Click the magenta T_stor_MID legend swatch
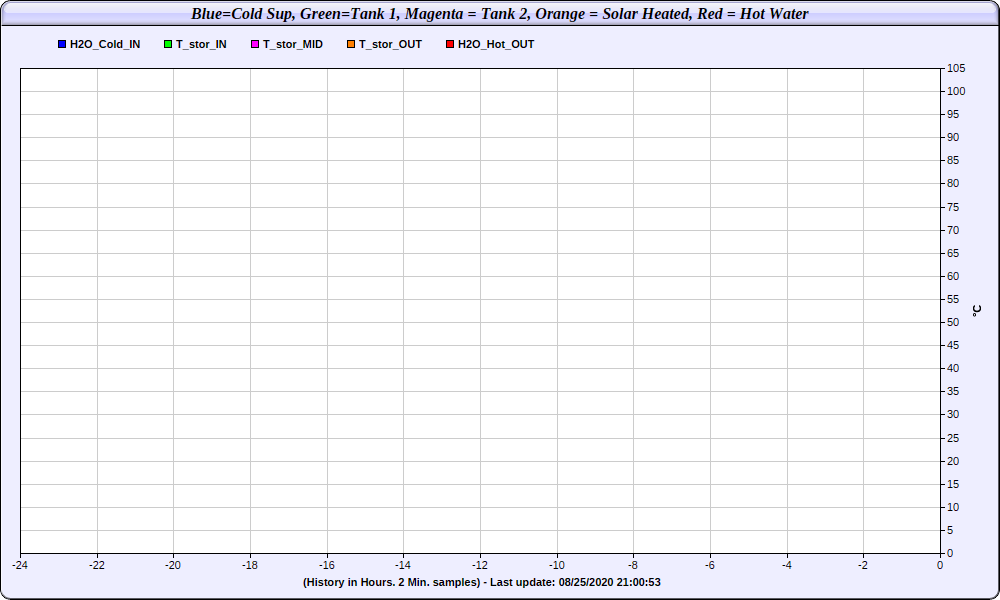The height and width of the screenshot is (600, 1000). 255,44
